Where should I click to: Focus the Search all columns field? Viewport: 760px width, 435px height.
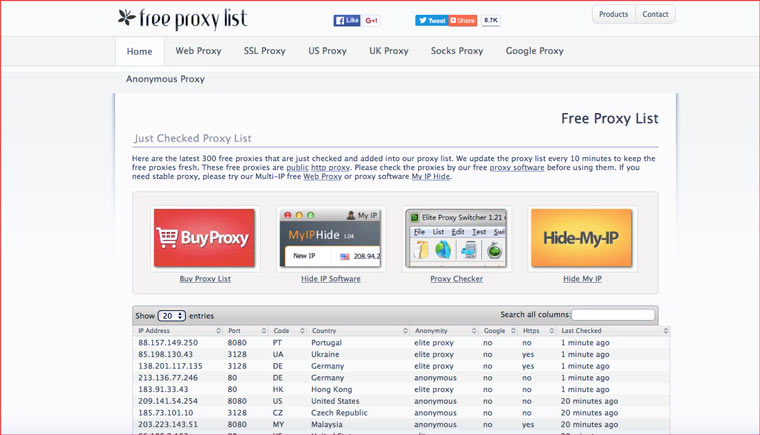click(x=613, y=315)
